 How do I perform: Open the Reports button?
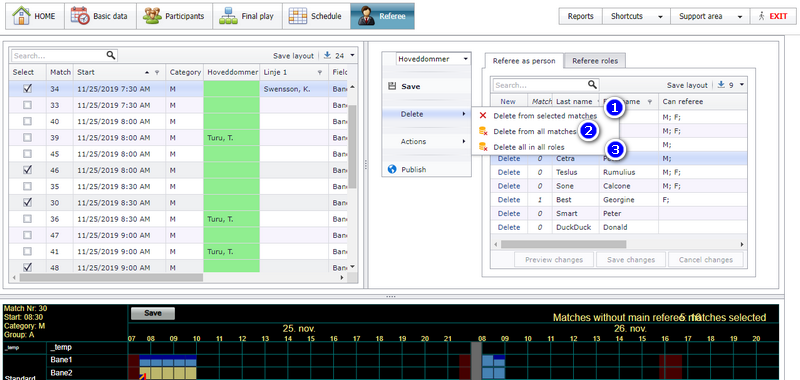click(581, 16)
